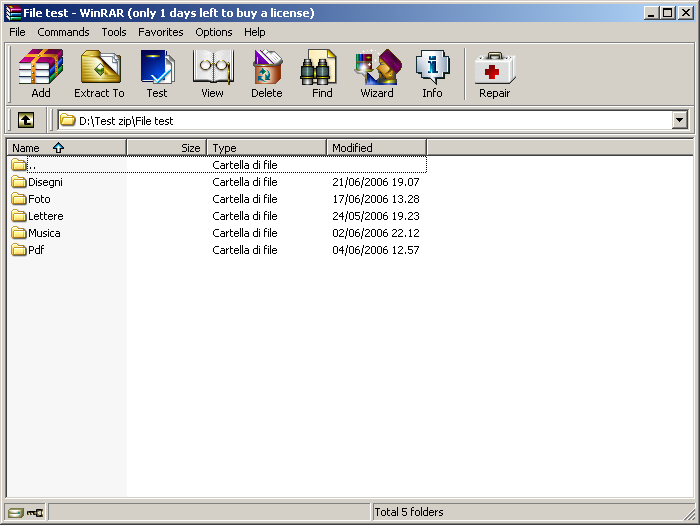The height and width of the screenshot is (525, 700).
Task: Open the Commands menu
Action: click(x=63, y=32)
